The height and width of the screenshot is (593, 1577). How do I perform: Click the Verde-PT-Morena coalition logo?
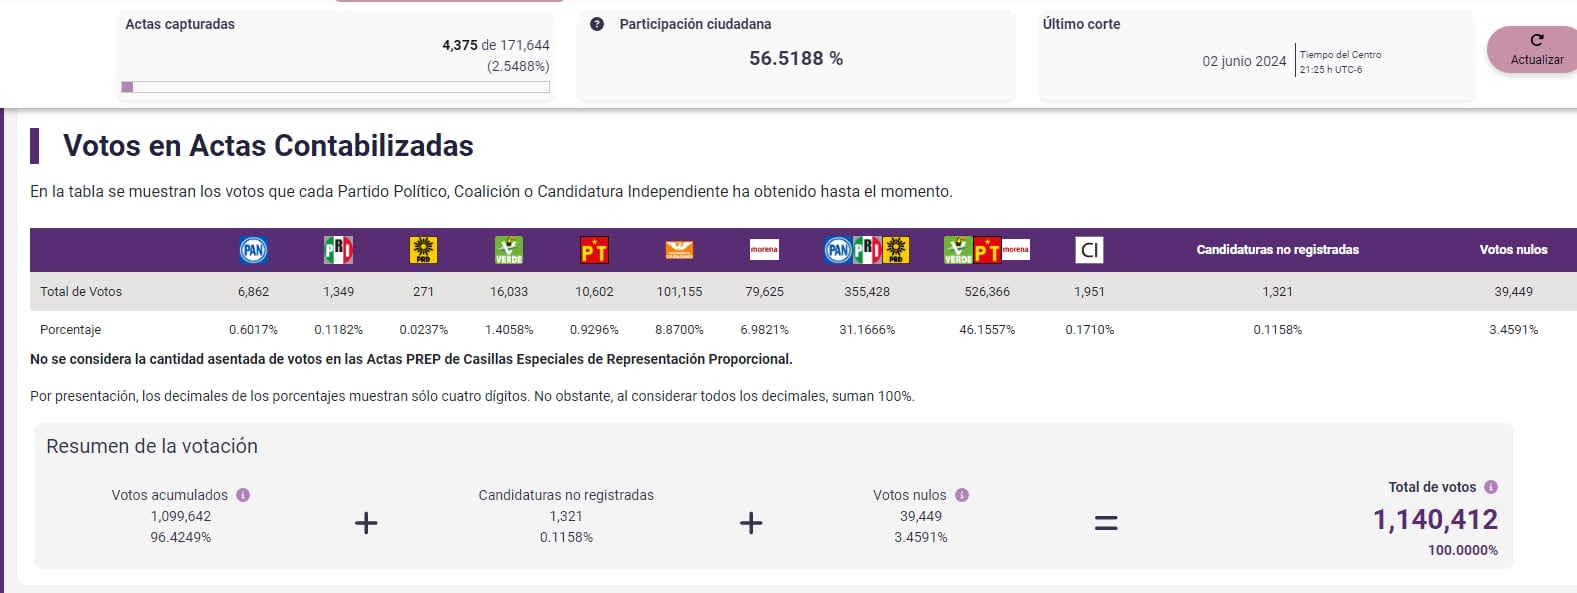click(986, 250)
